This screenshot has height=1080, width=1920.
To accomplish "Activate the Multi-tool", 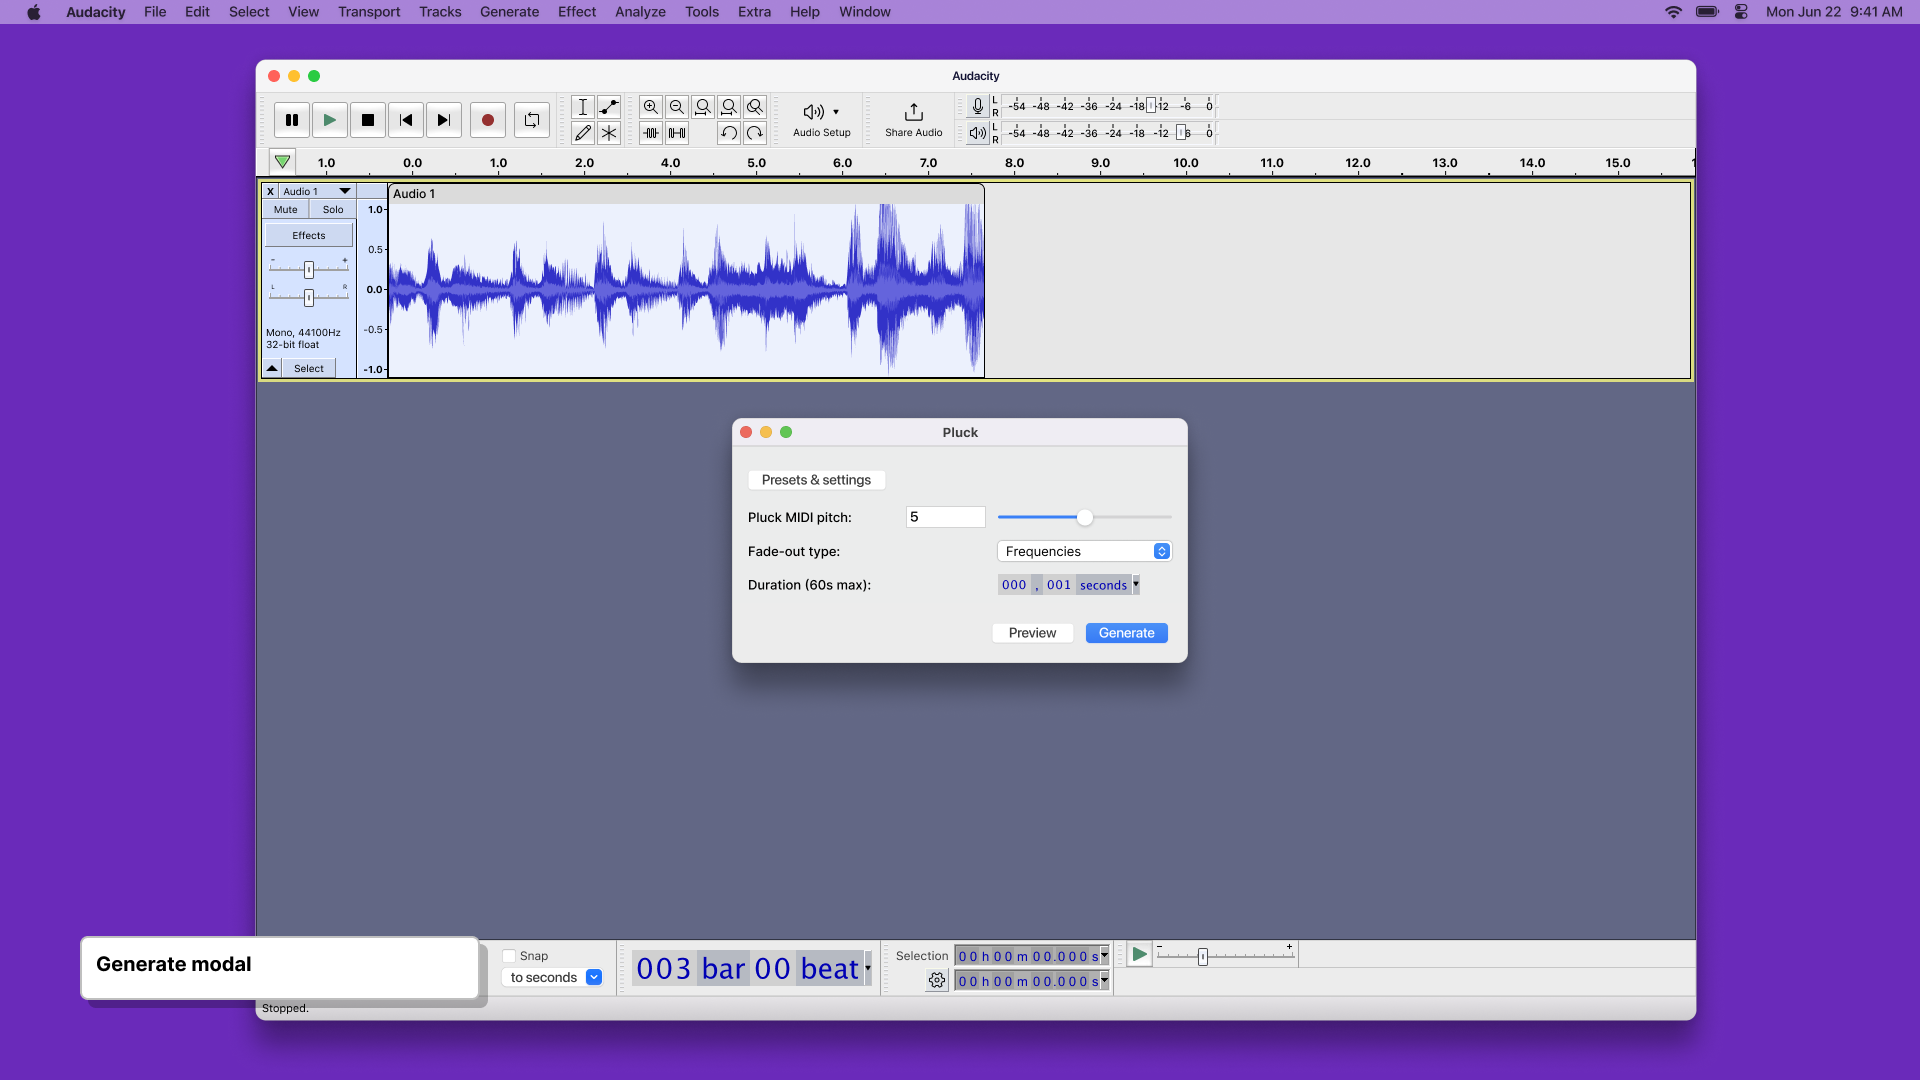I will click(609, 132).
